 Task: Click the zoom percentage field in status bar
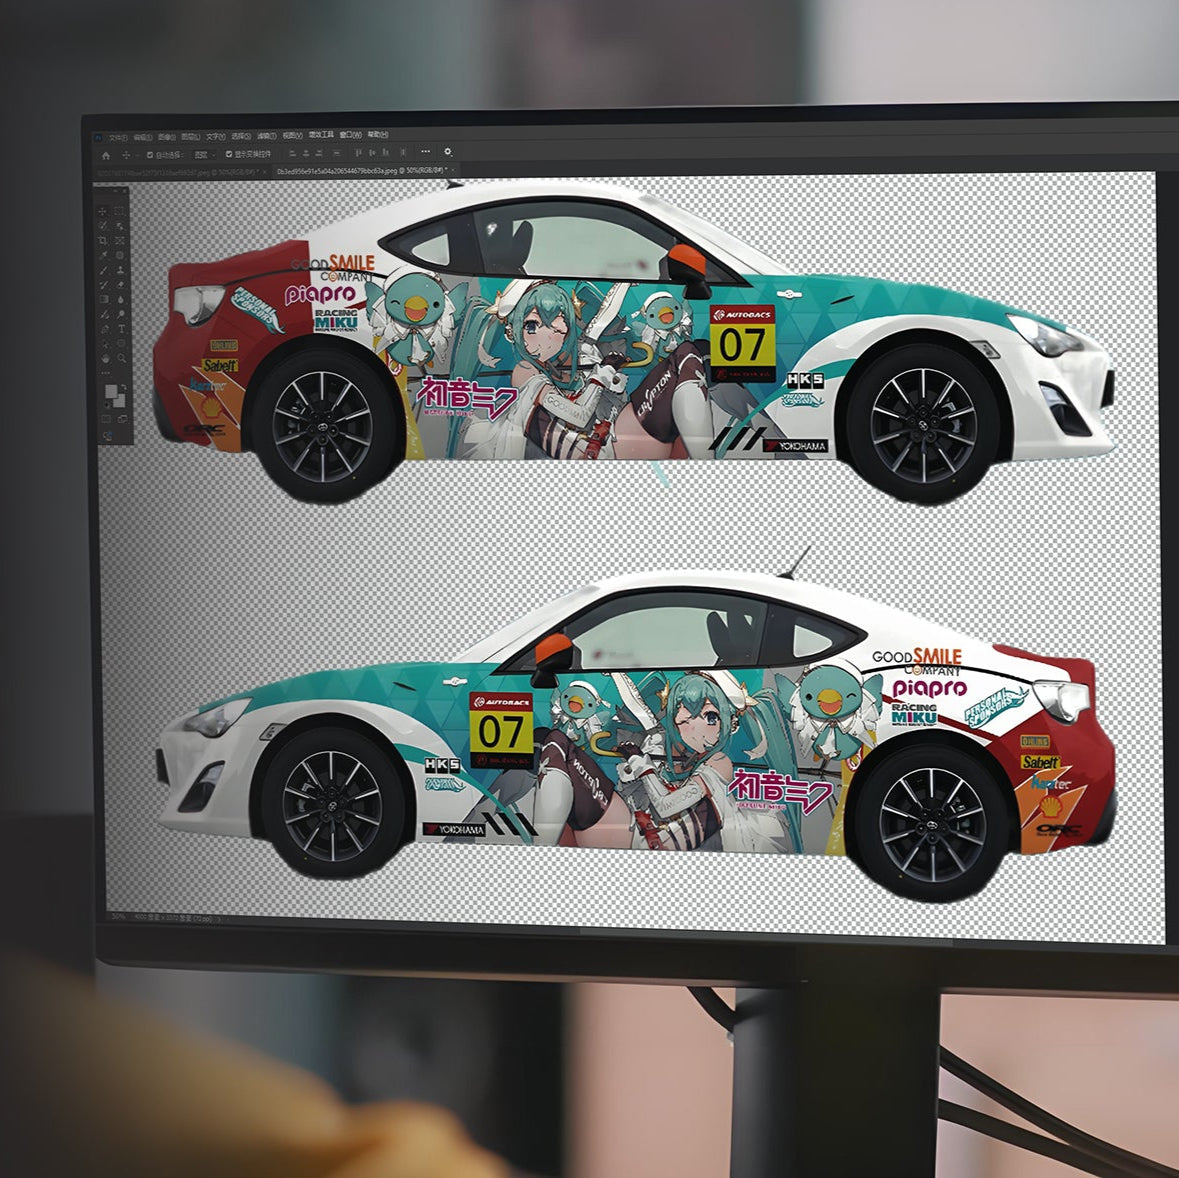point(119,916)
